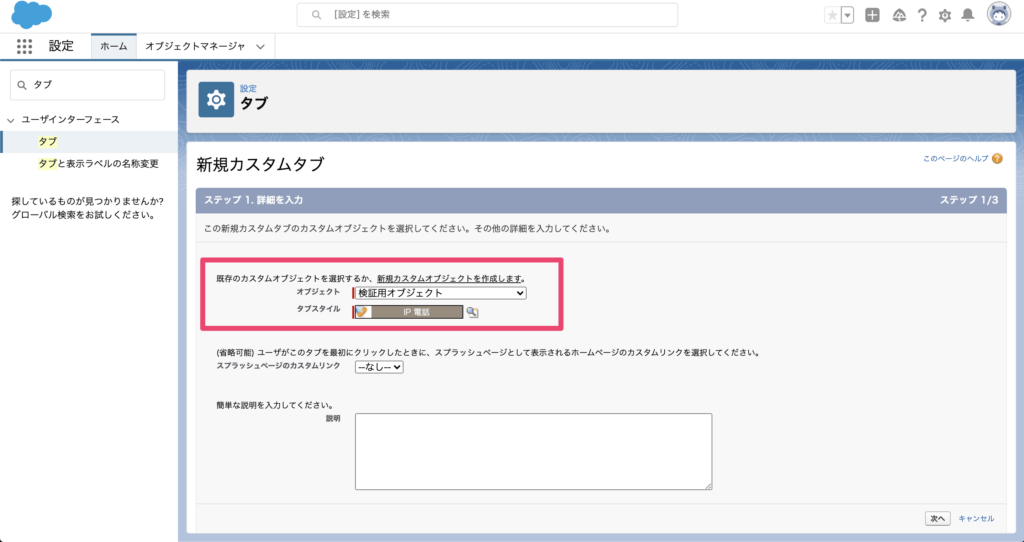
Task: Click the 次へ button
Action: pos(936,518)
